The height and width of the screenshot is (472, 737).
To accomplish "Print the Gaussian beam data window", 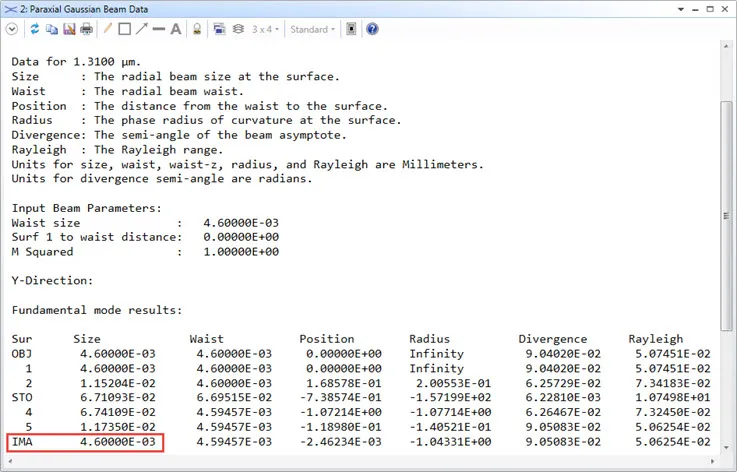I will [86, 29].
